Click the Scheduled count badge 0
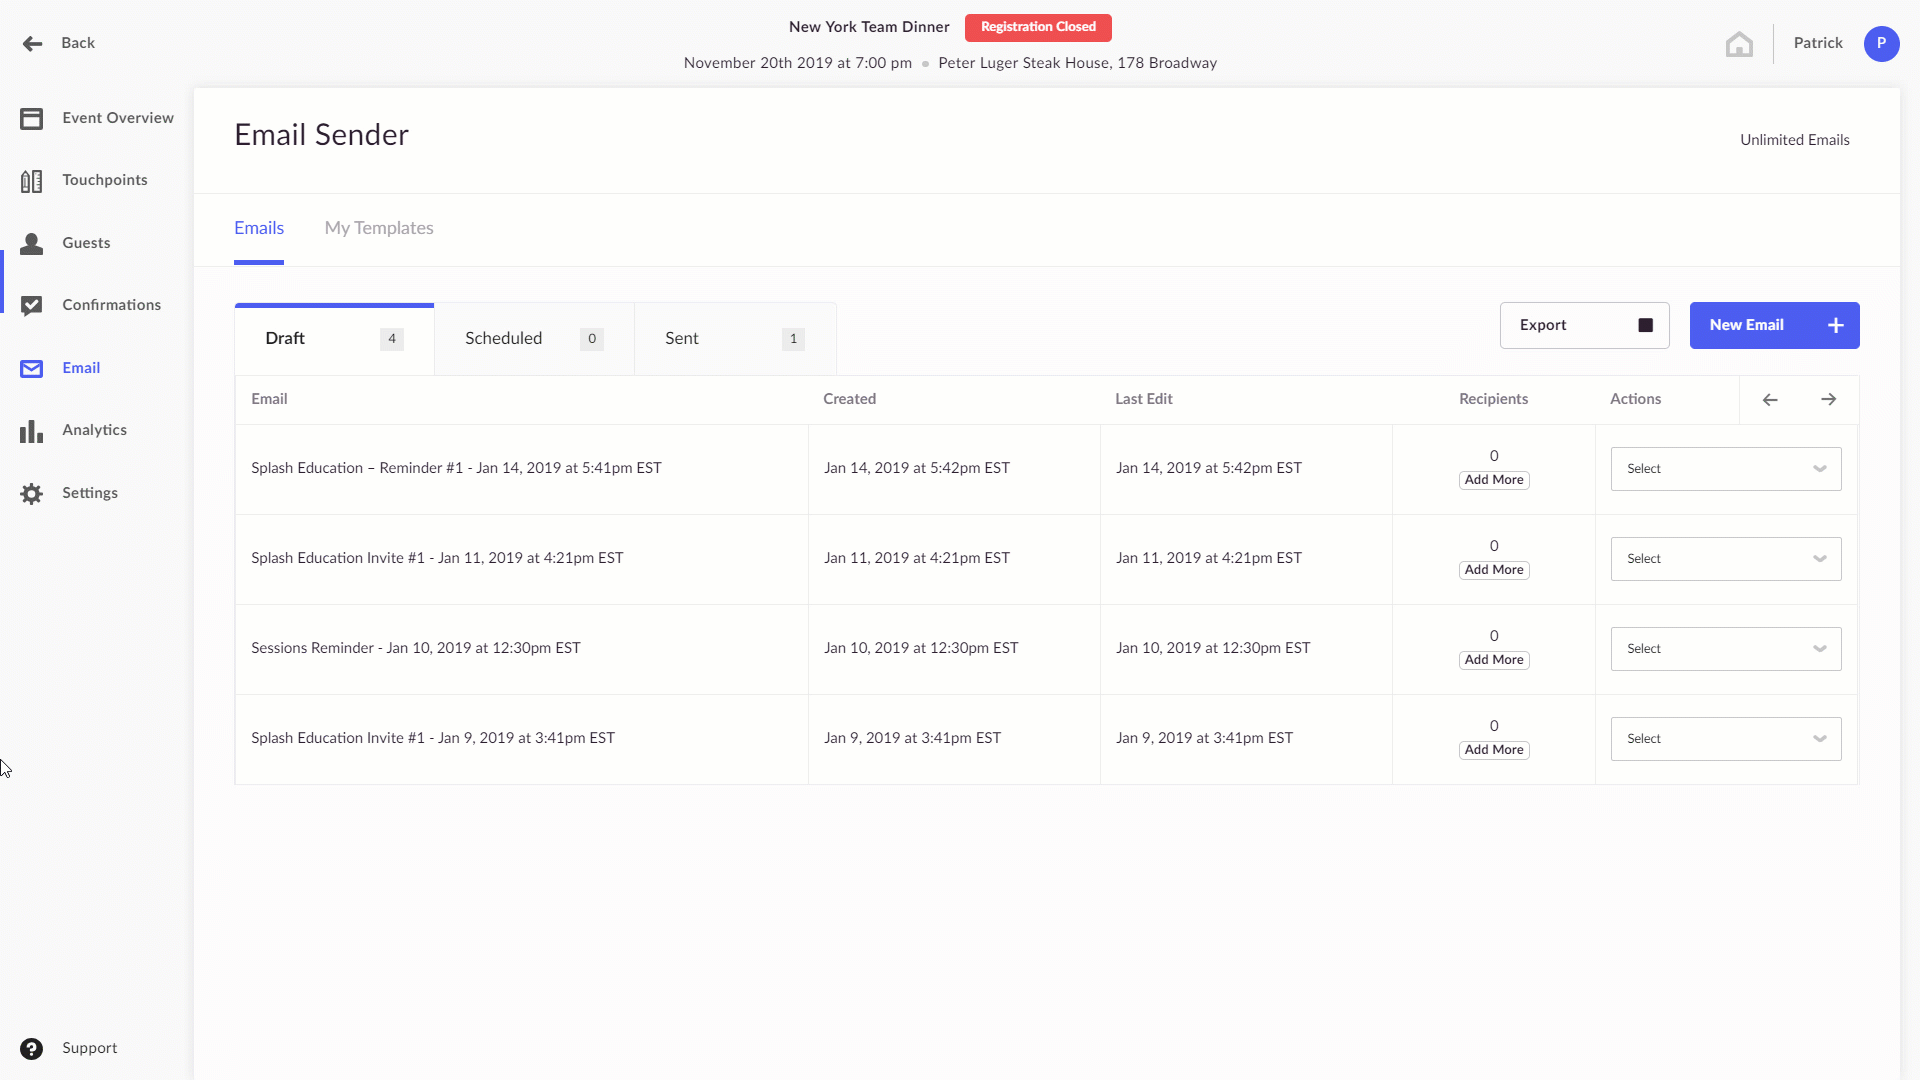 pos(592,339)
